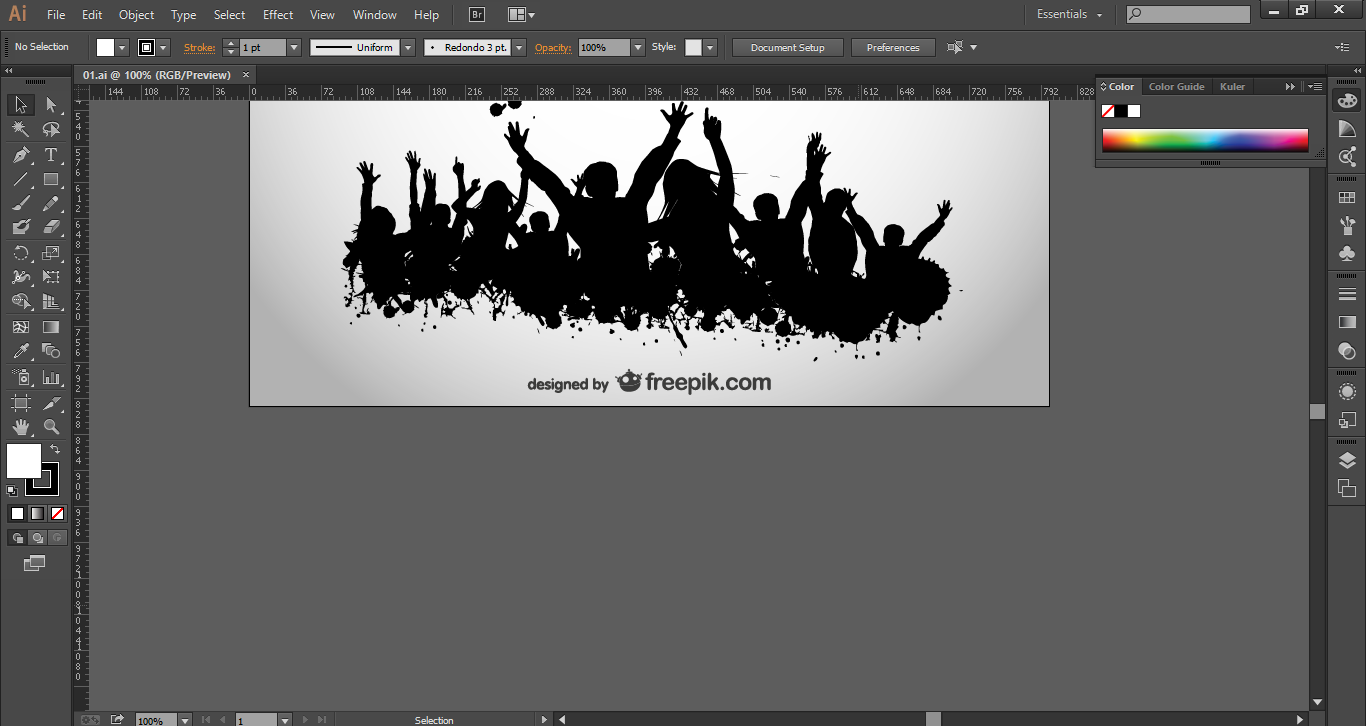Swap fill and stroke colors
1366x726 pixels.
[55, 450]
